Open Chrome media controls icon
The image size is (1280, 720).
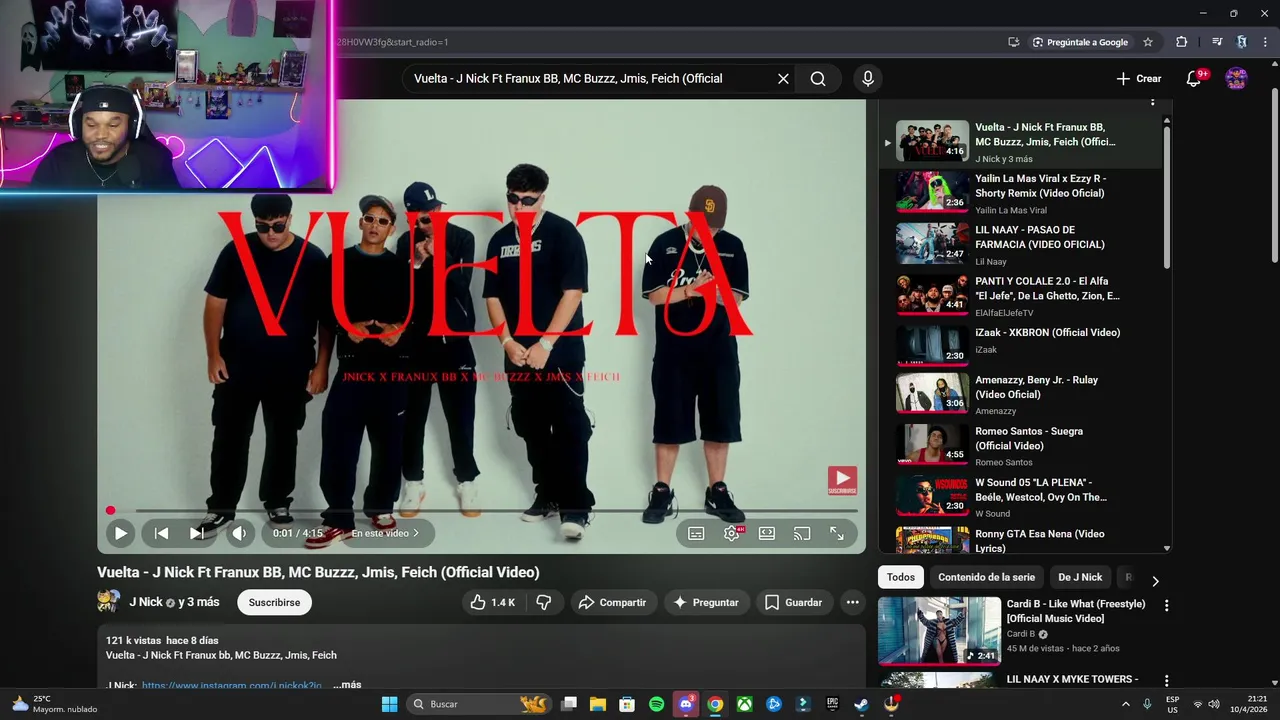coord(1217,42)
